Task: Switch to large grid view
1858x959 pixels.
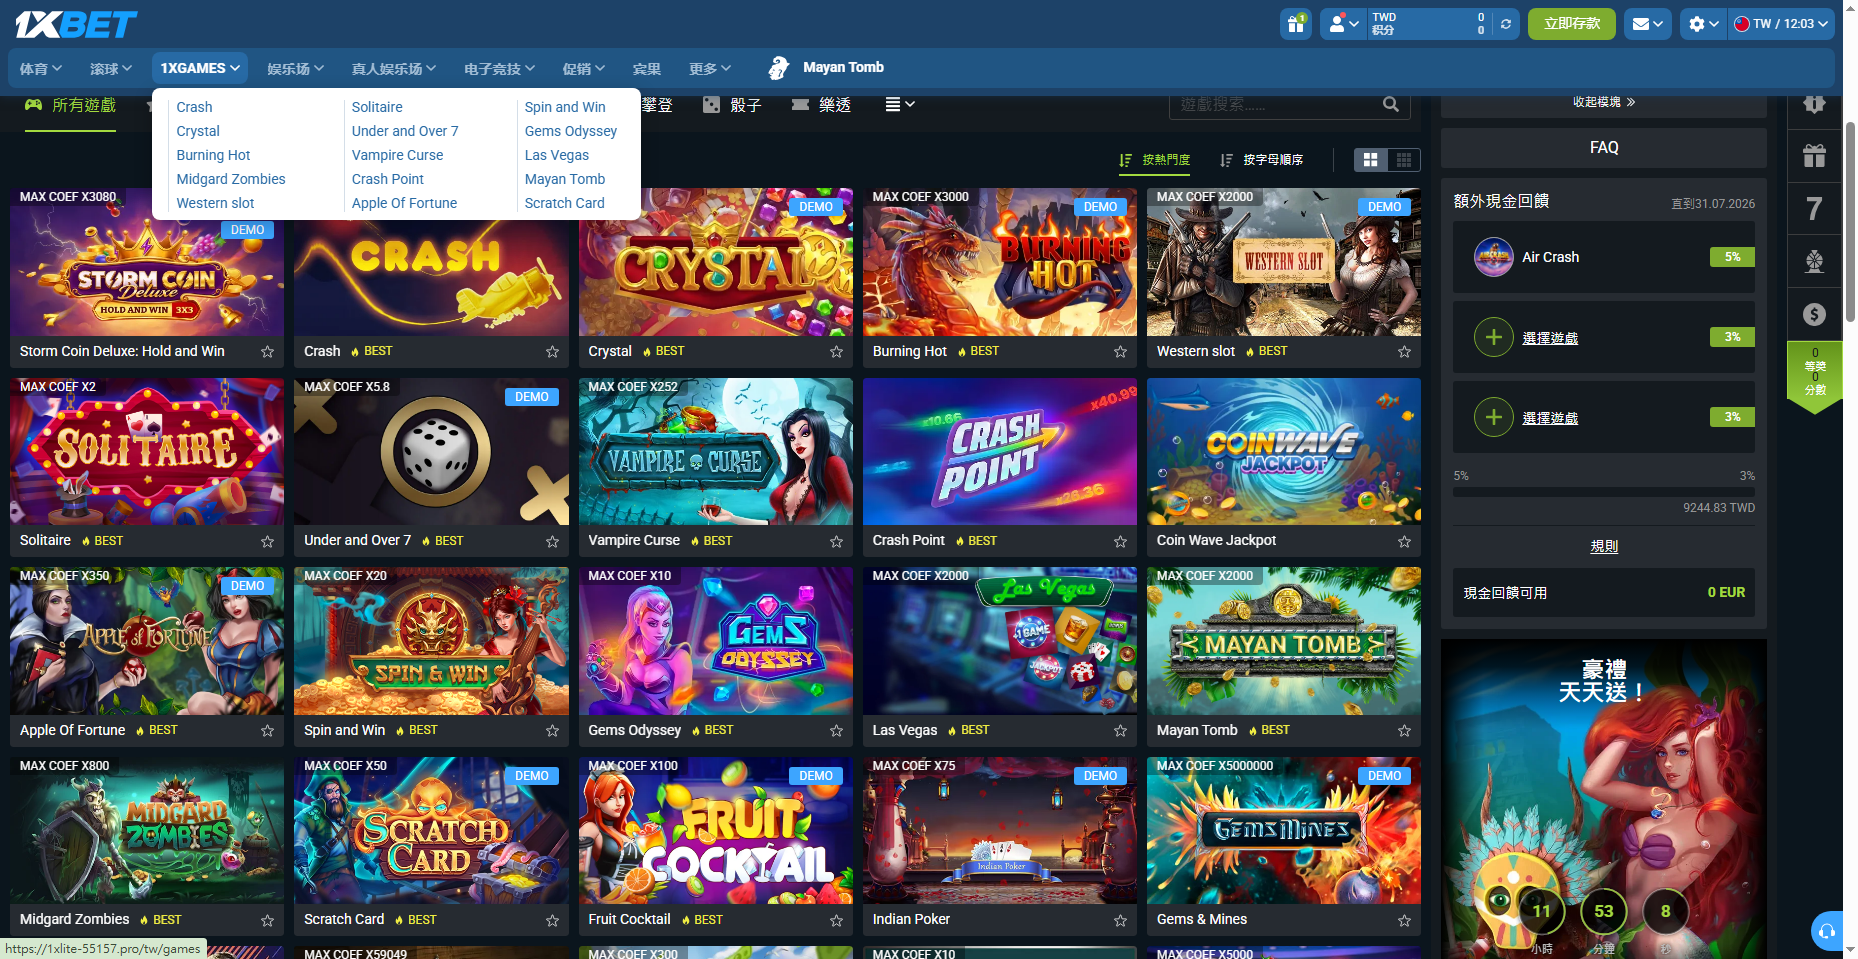Action: [x=1371, y=160]
